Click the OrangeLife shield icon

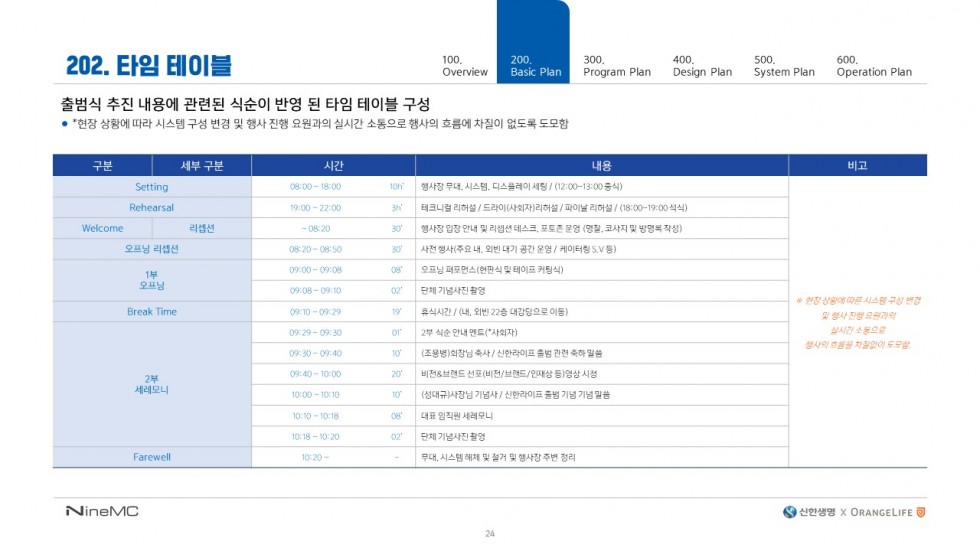921,512
